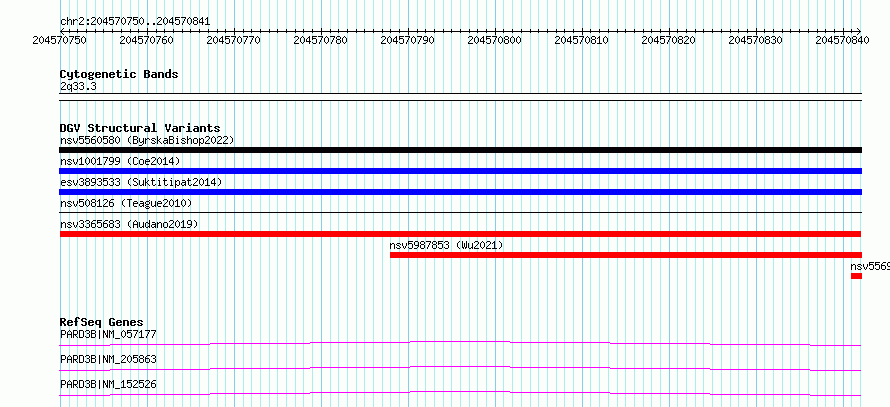Select the 2q33.3 band label

point(77,86)
